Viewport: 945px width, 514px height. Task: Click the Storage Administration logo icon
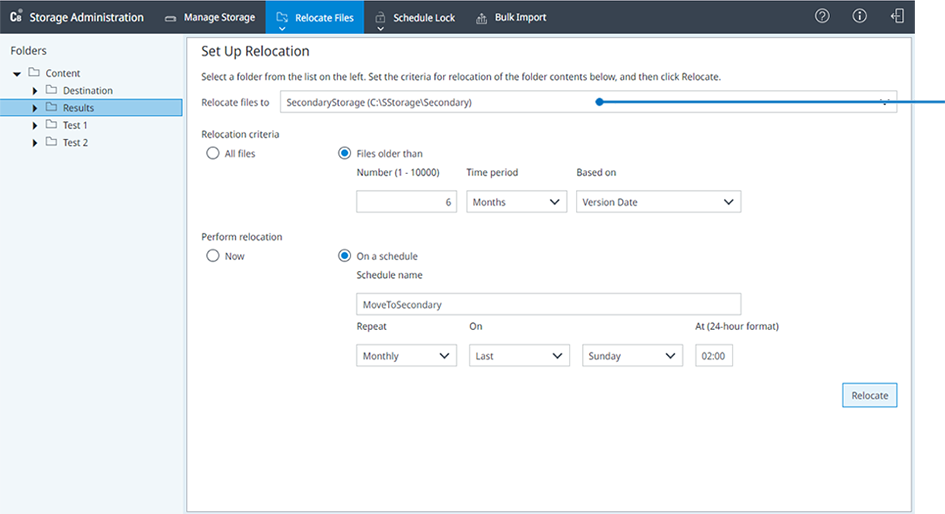coord(16,17)
